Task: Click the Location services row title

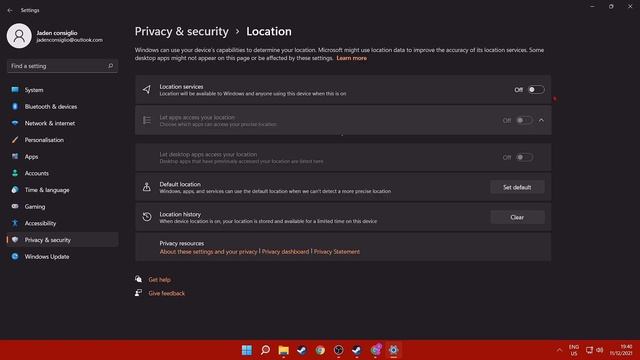Action: pyautogui.click(x=181, y=87)
